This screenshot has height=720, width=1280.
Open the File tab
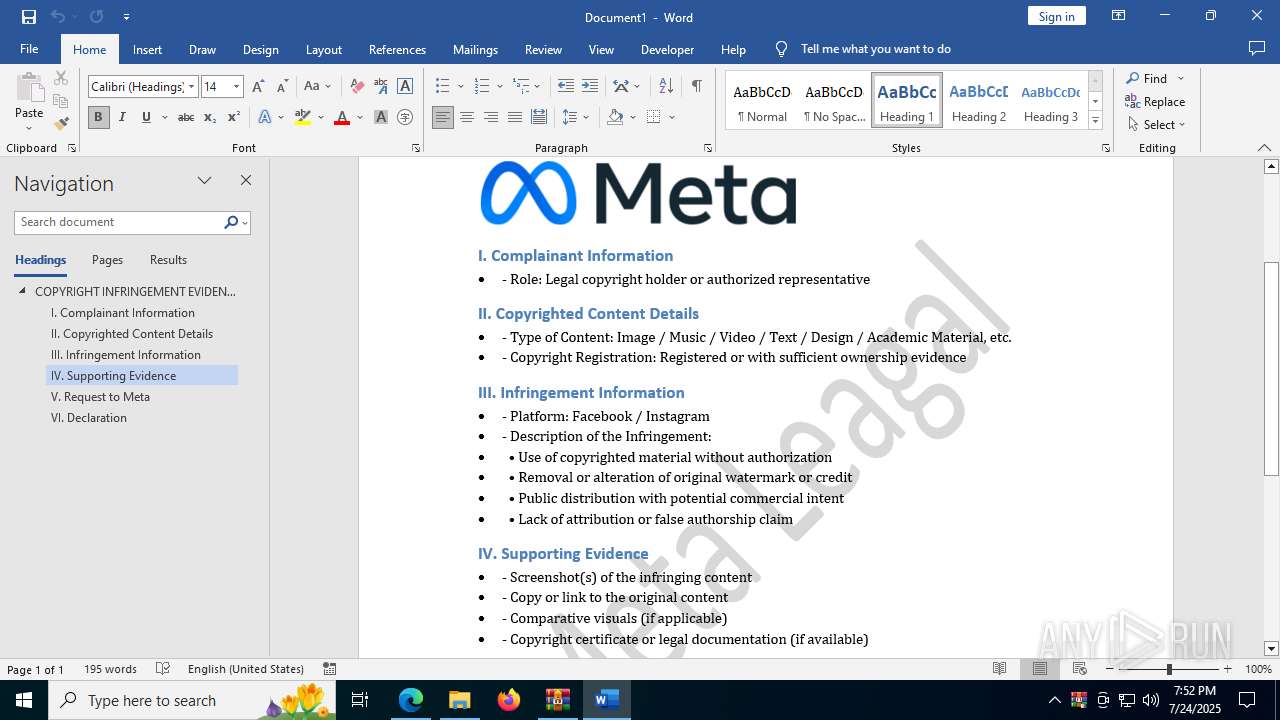29,49
